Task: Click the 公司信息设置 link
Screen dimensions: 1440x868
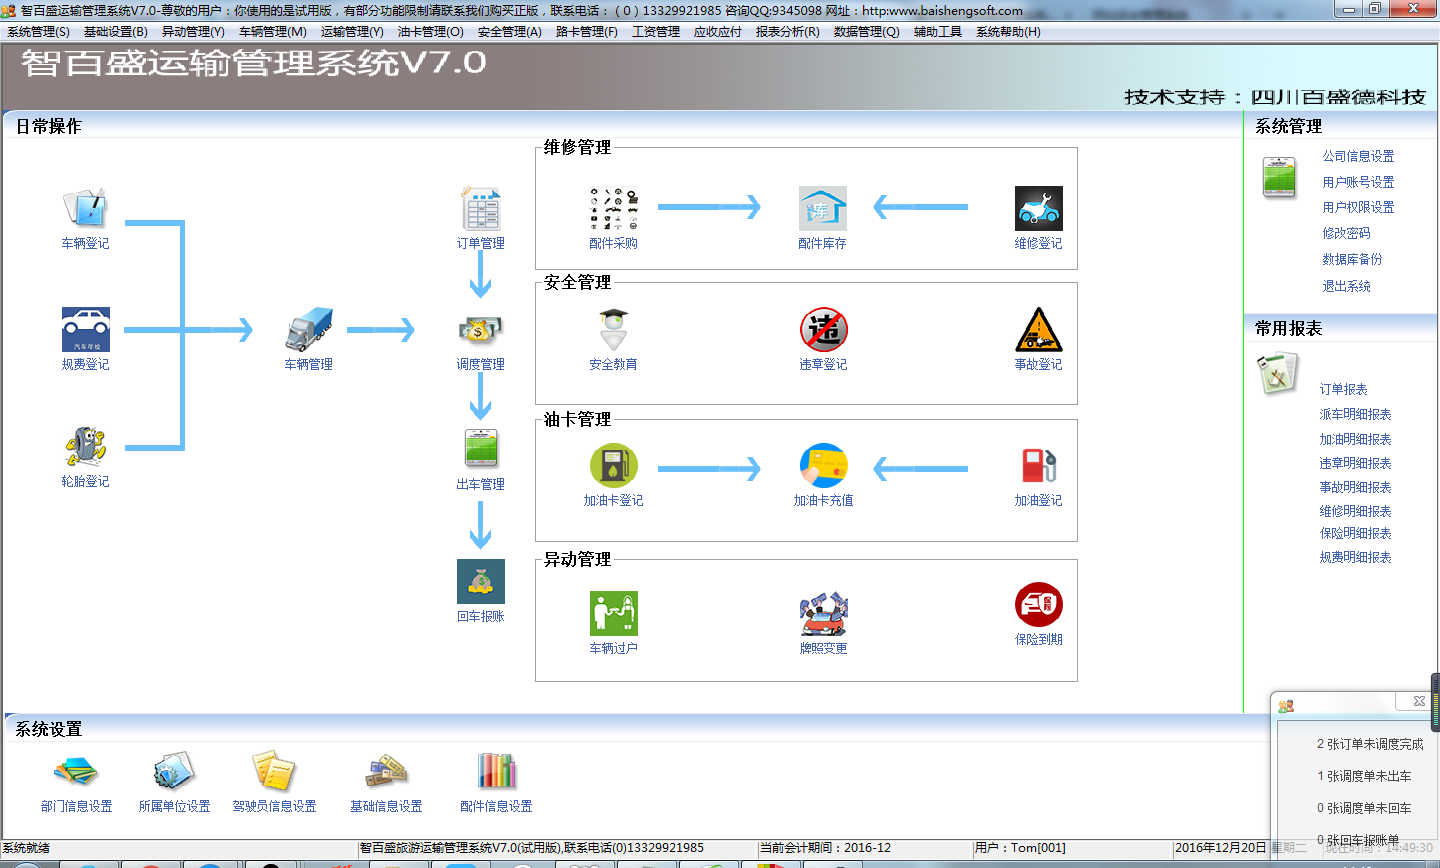Action: coord(1358,156)
